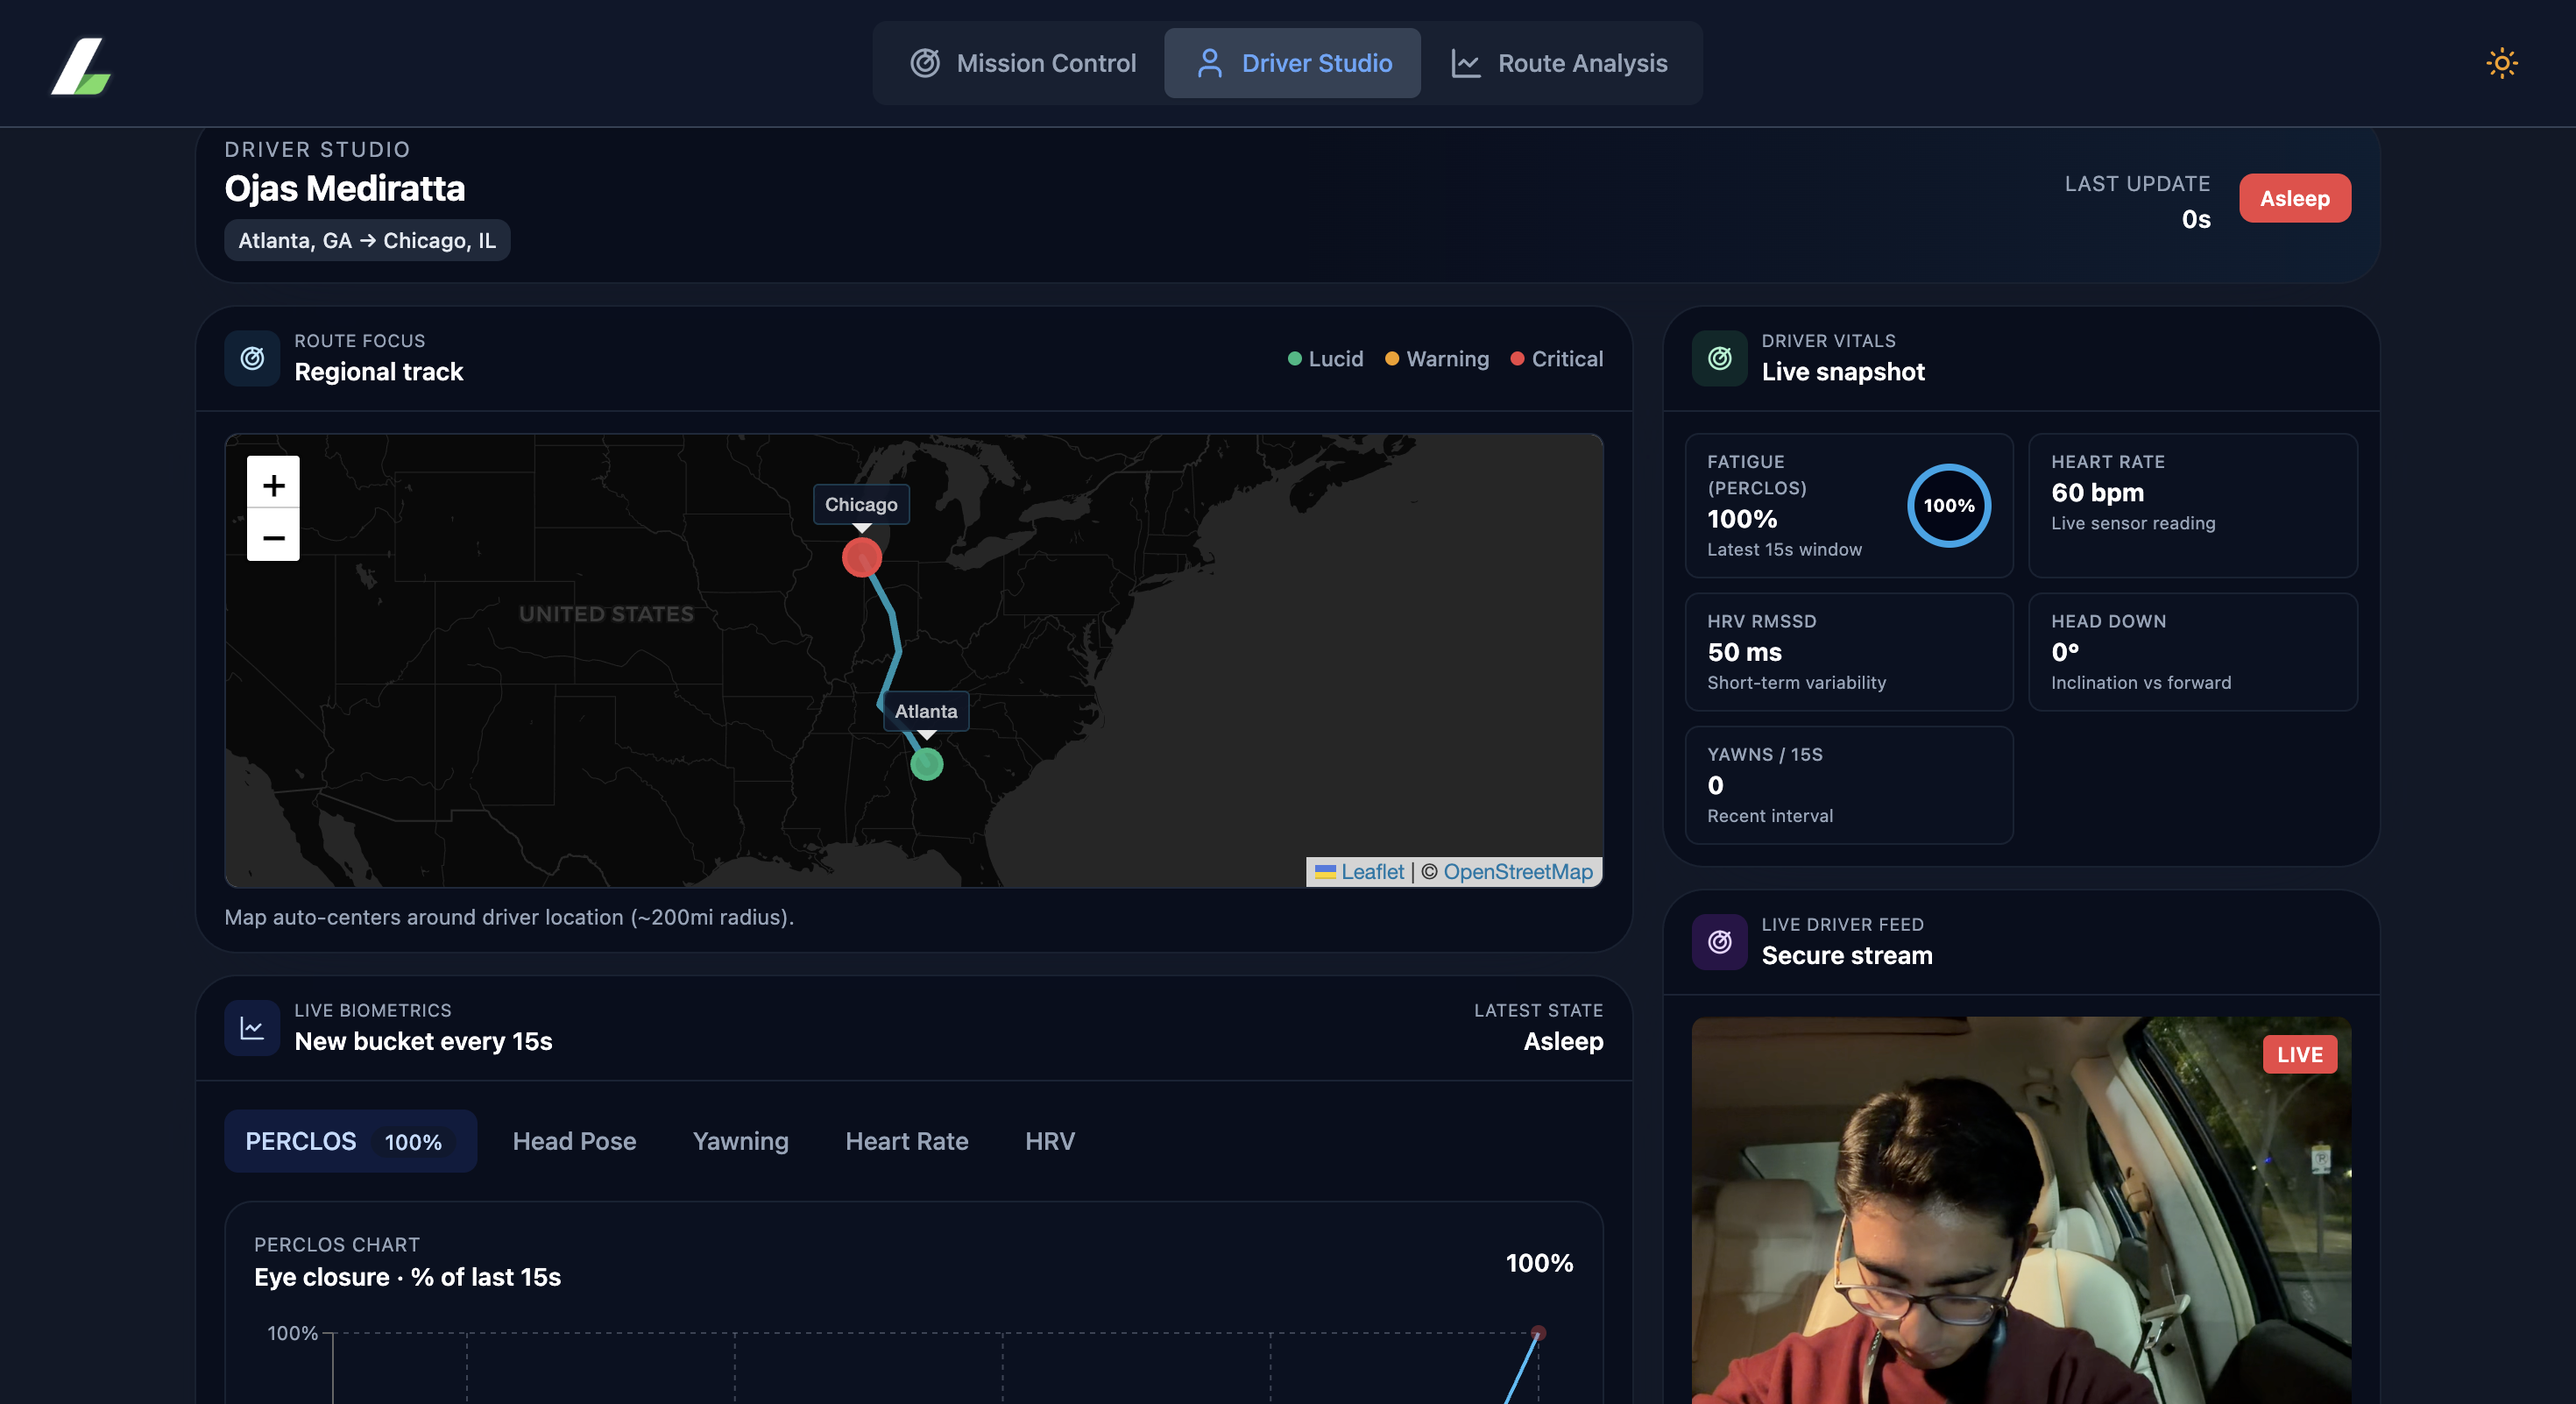Screen dimensions: 2576x1404
Task: Toggle light mode with the sun icon
Action: pos(2501,63)
